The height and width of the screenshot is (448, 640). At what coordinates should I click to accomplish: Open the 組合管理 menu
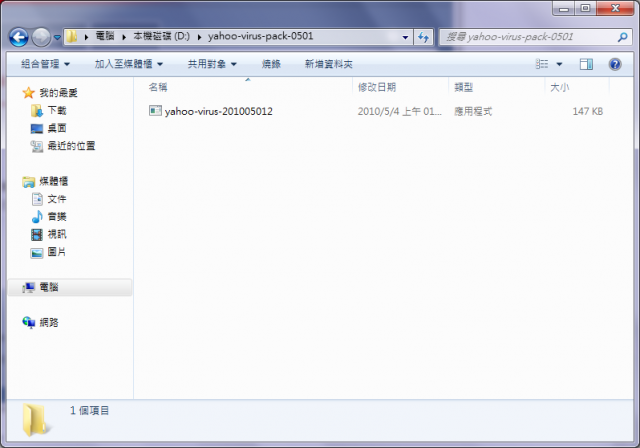tap(45, 64)
